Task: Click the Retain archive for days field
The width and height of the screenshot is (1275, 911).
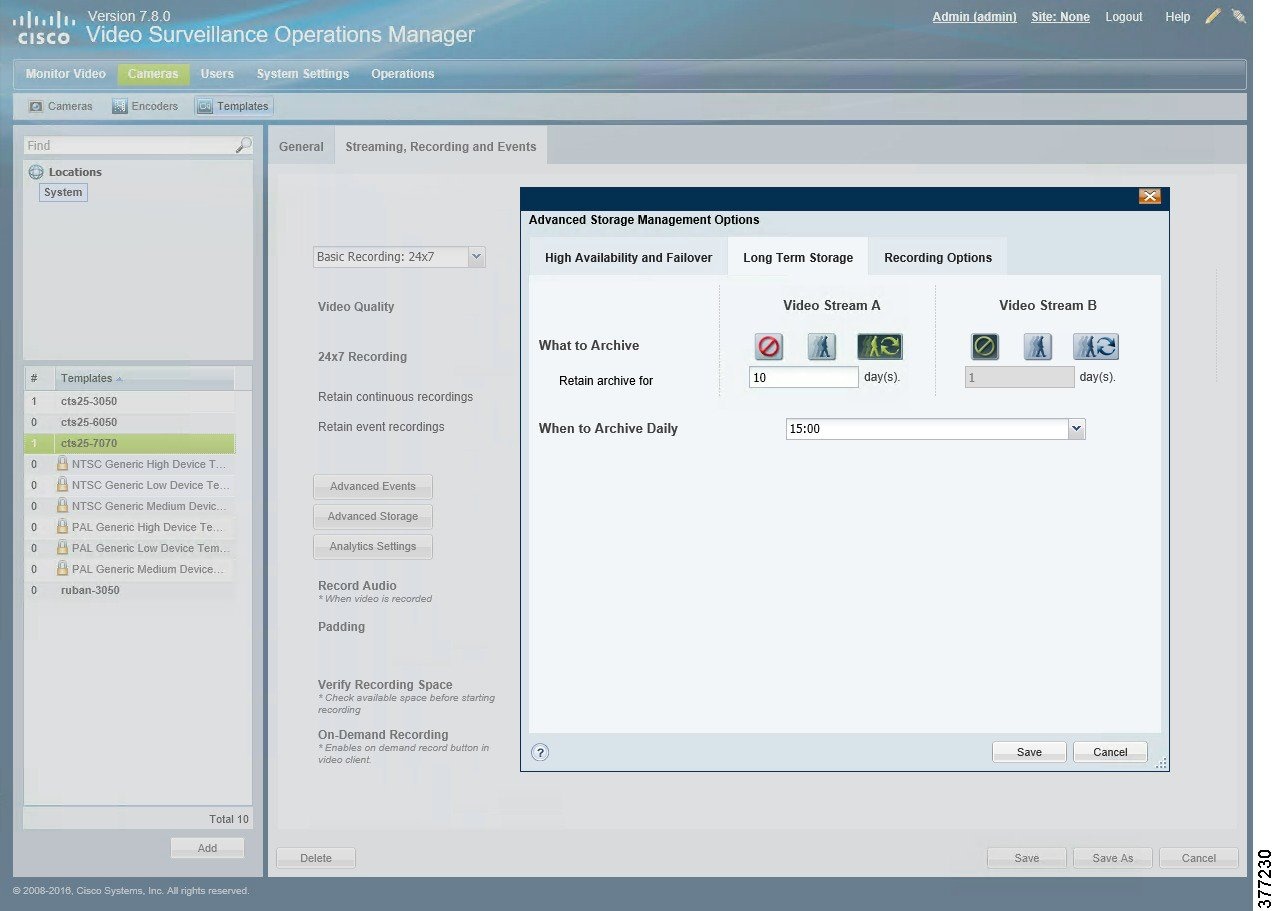Action: pyautogui.click(x=803, y=378)
